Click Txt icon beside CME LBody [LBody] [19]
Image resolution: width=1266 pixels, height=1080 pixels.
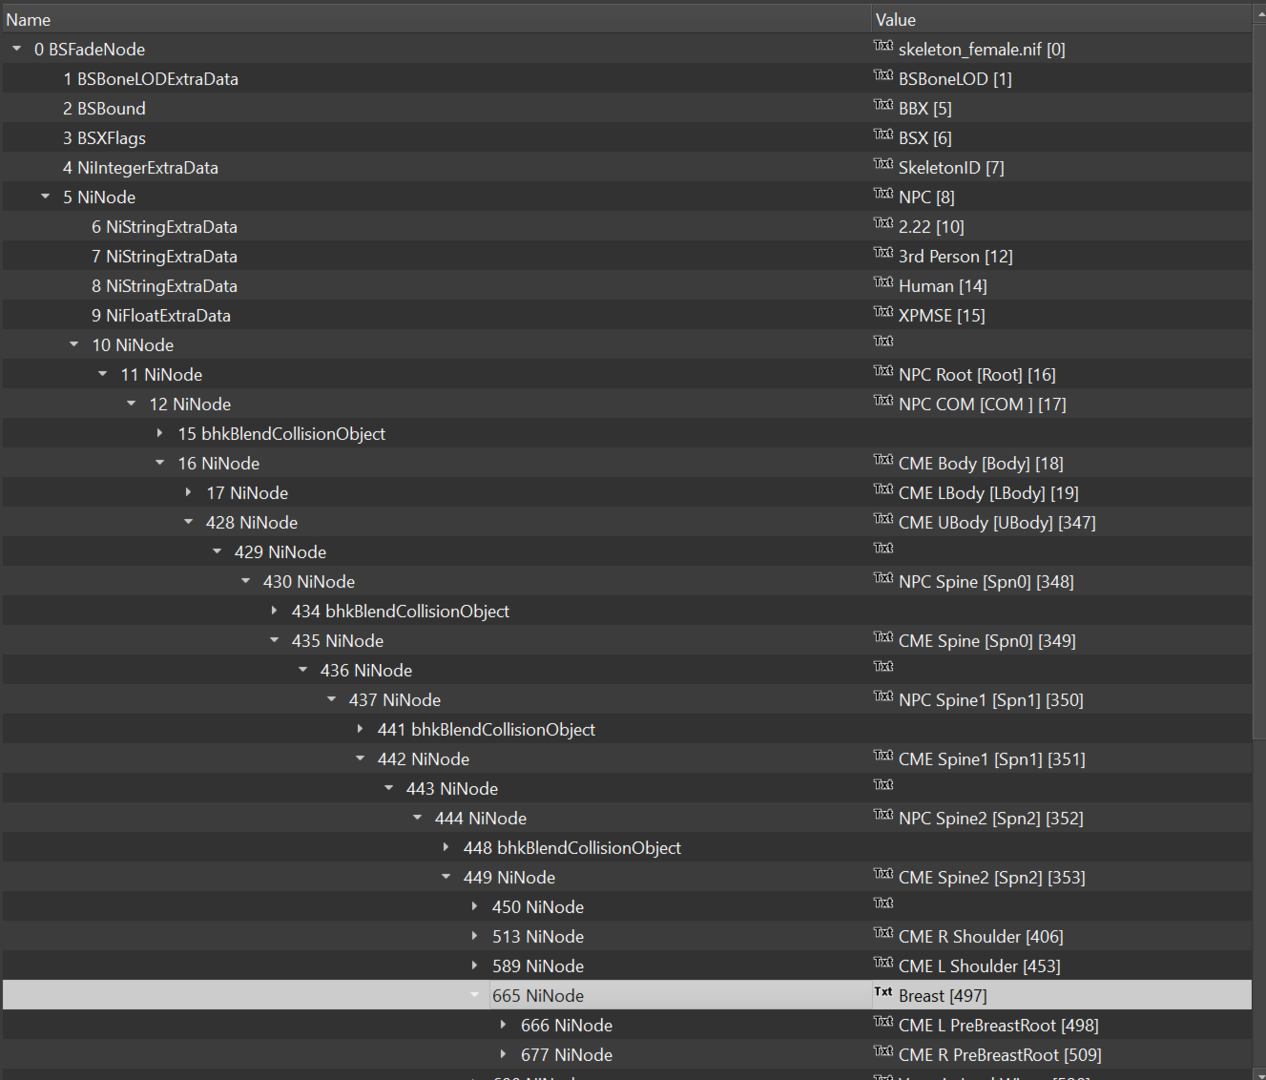click(883, 490)
